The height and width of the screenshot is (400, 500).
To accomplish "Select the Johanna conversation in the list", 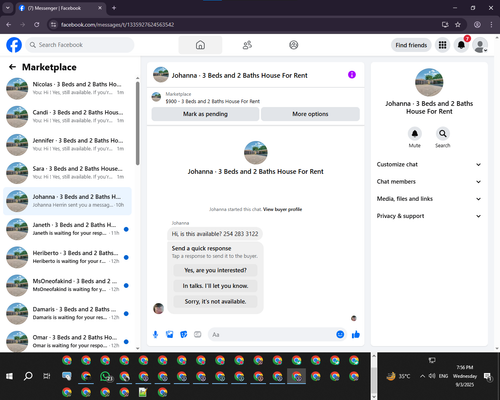I will pos(67,201).
